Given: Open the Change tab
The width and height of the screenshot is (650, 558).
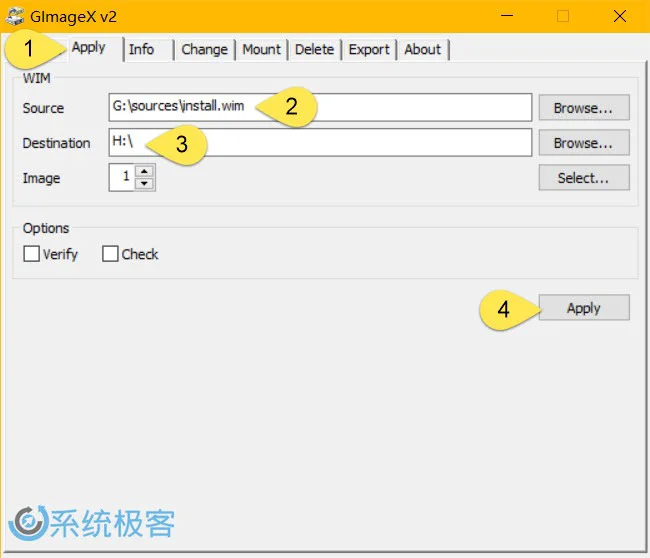Looking at the screenshot, I should (x=204, y=50).
